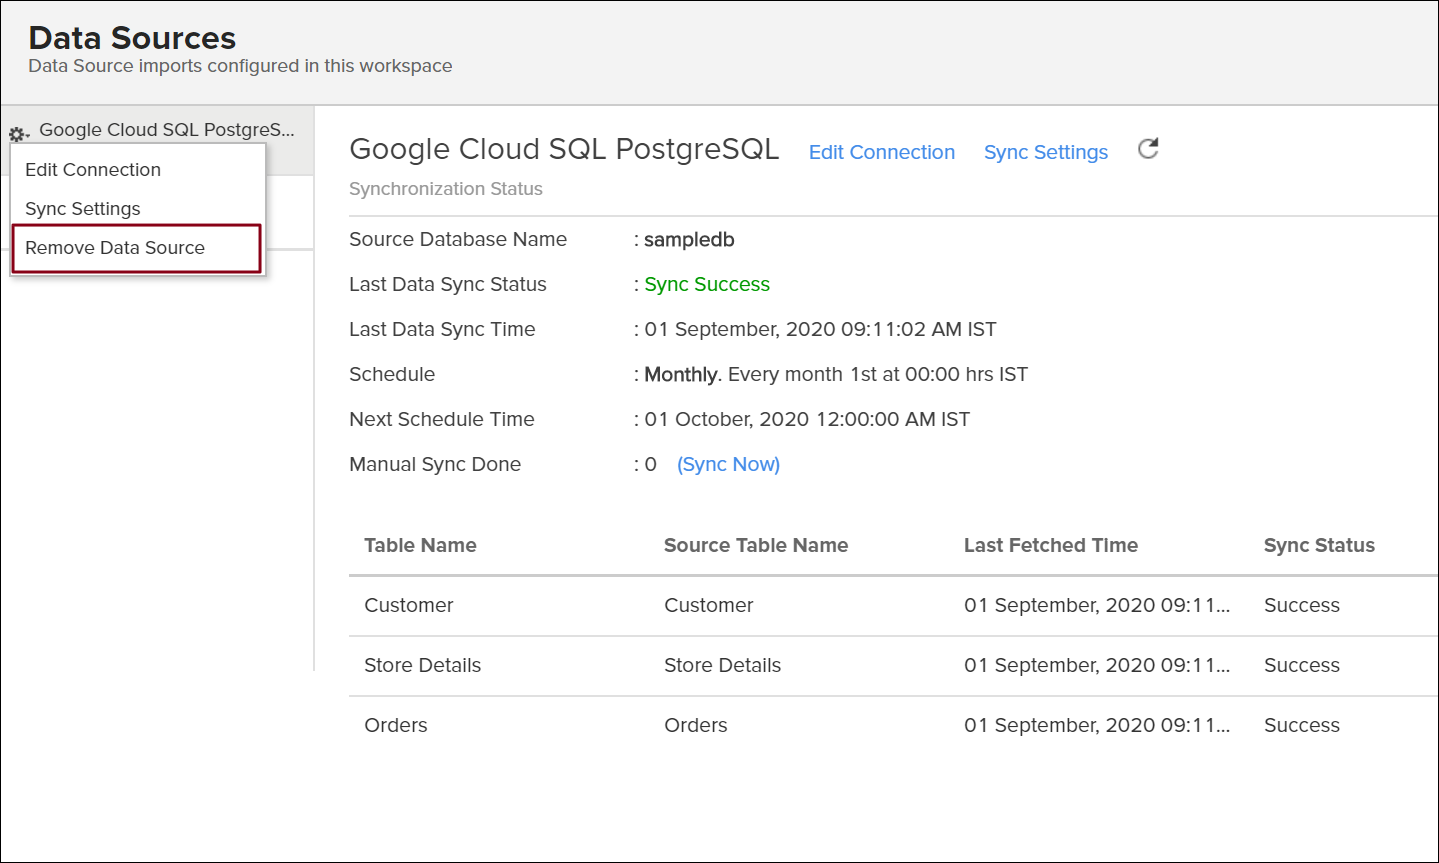
Task: Open the Orders table row
Action: (x=395, y=725)
